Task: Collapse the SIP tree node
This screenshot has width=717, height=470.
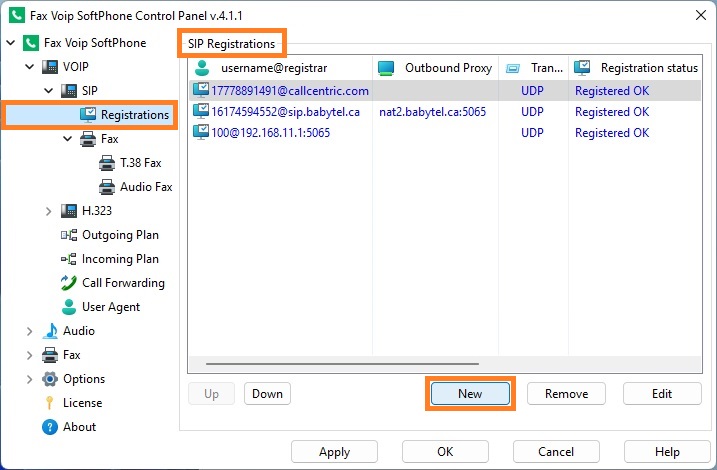Action: click(x=48, y=91)
